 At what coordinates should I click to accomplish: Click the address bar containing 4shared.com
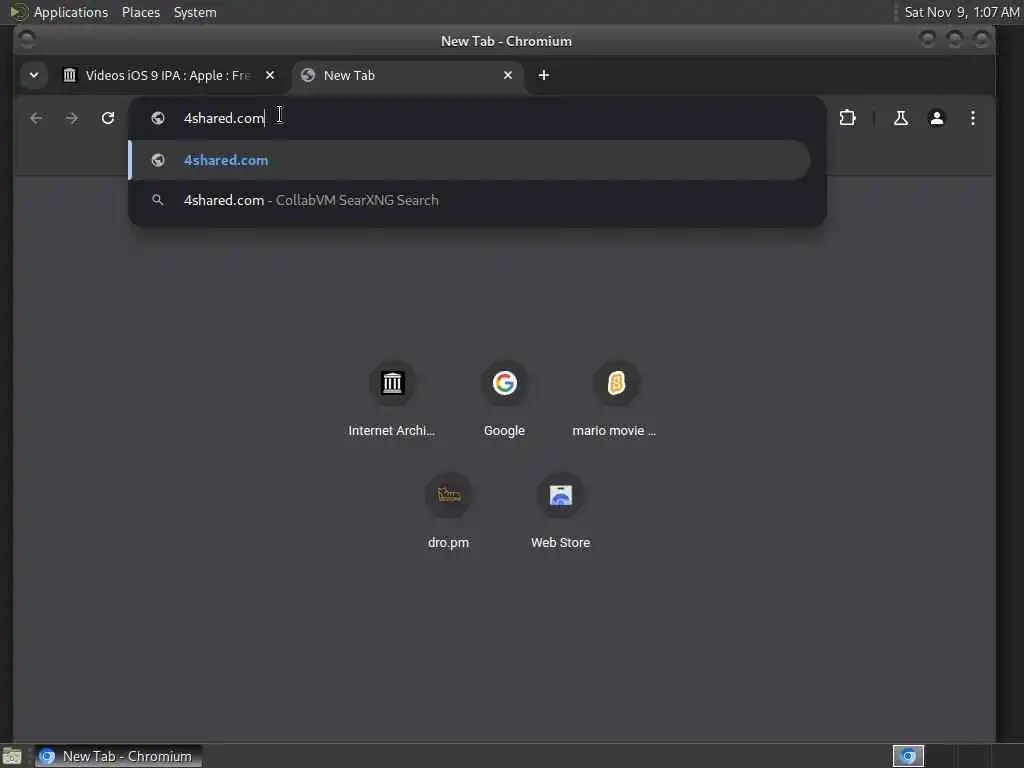[477, 118]
